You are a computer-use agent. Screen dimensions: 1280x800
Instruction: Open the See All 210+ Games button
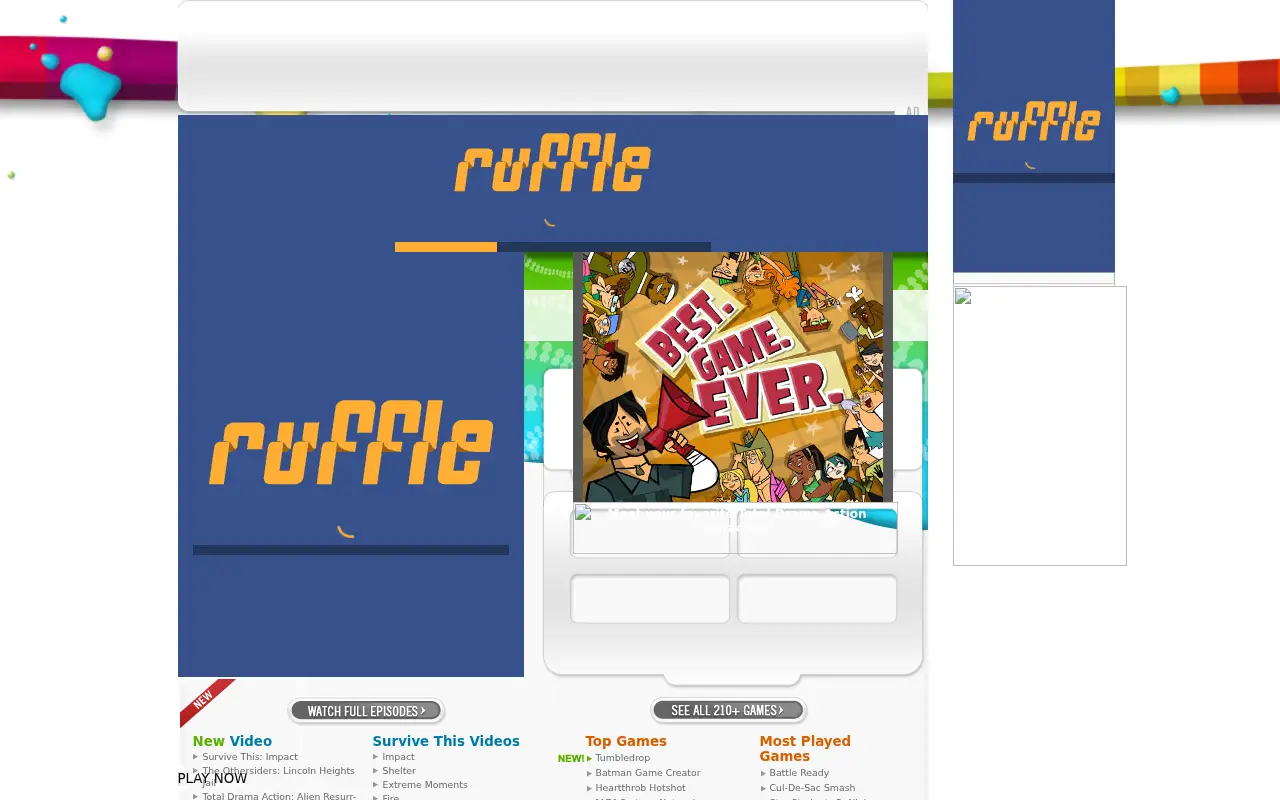[x=728, y=710]
